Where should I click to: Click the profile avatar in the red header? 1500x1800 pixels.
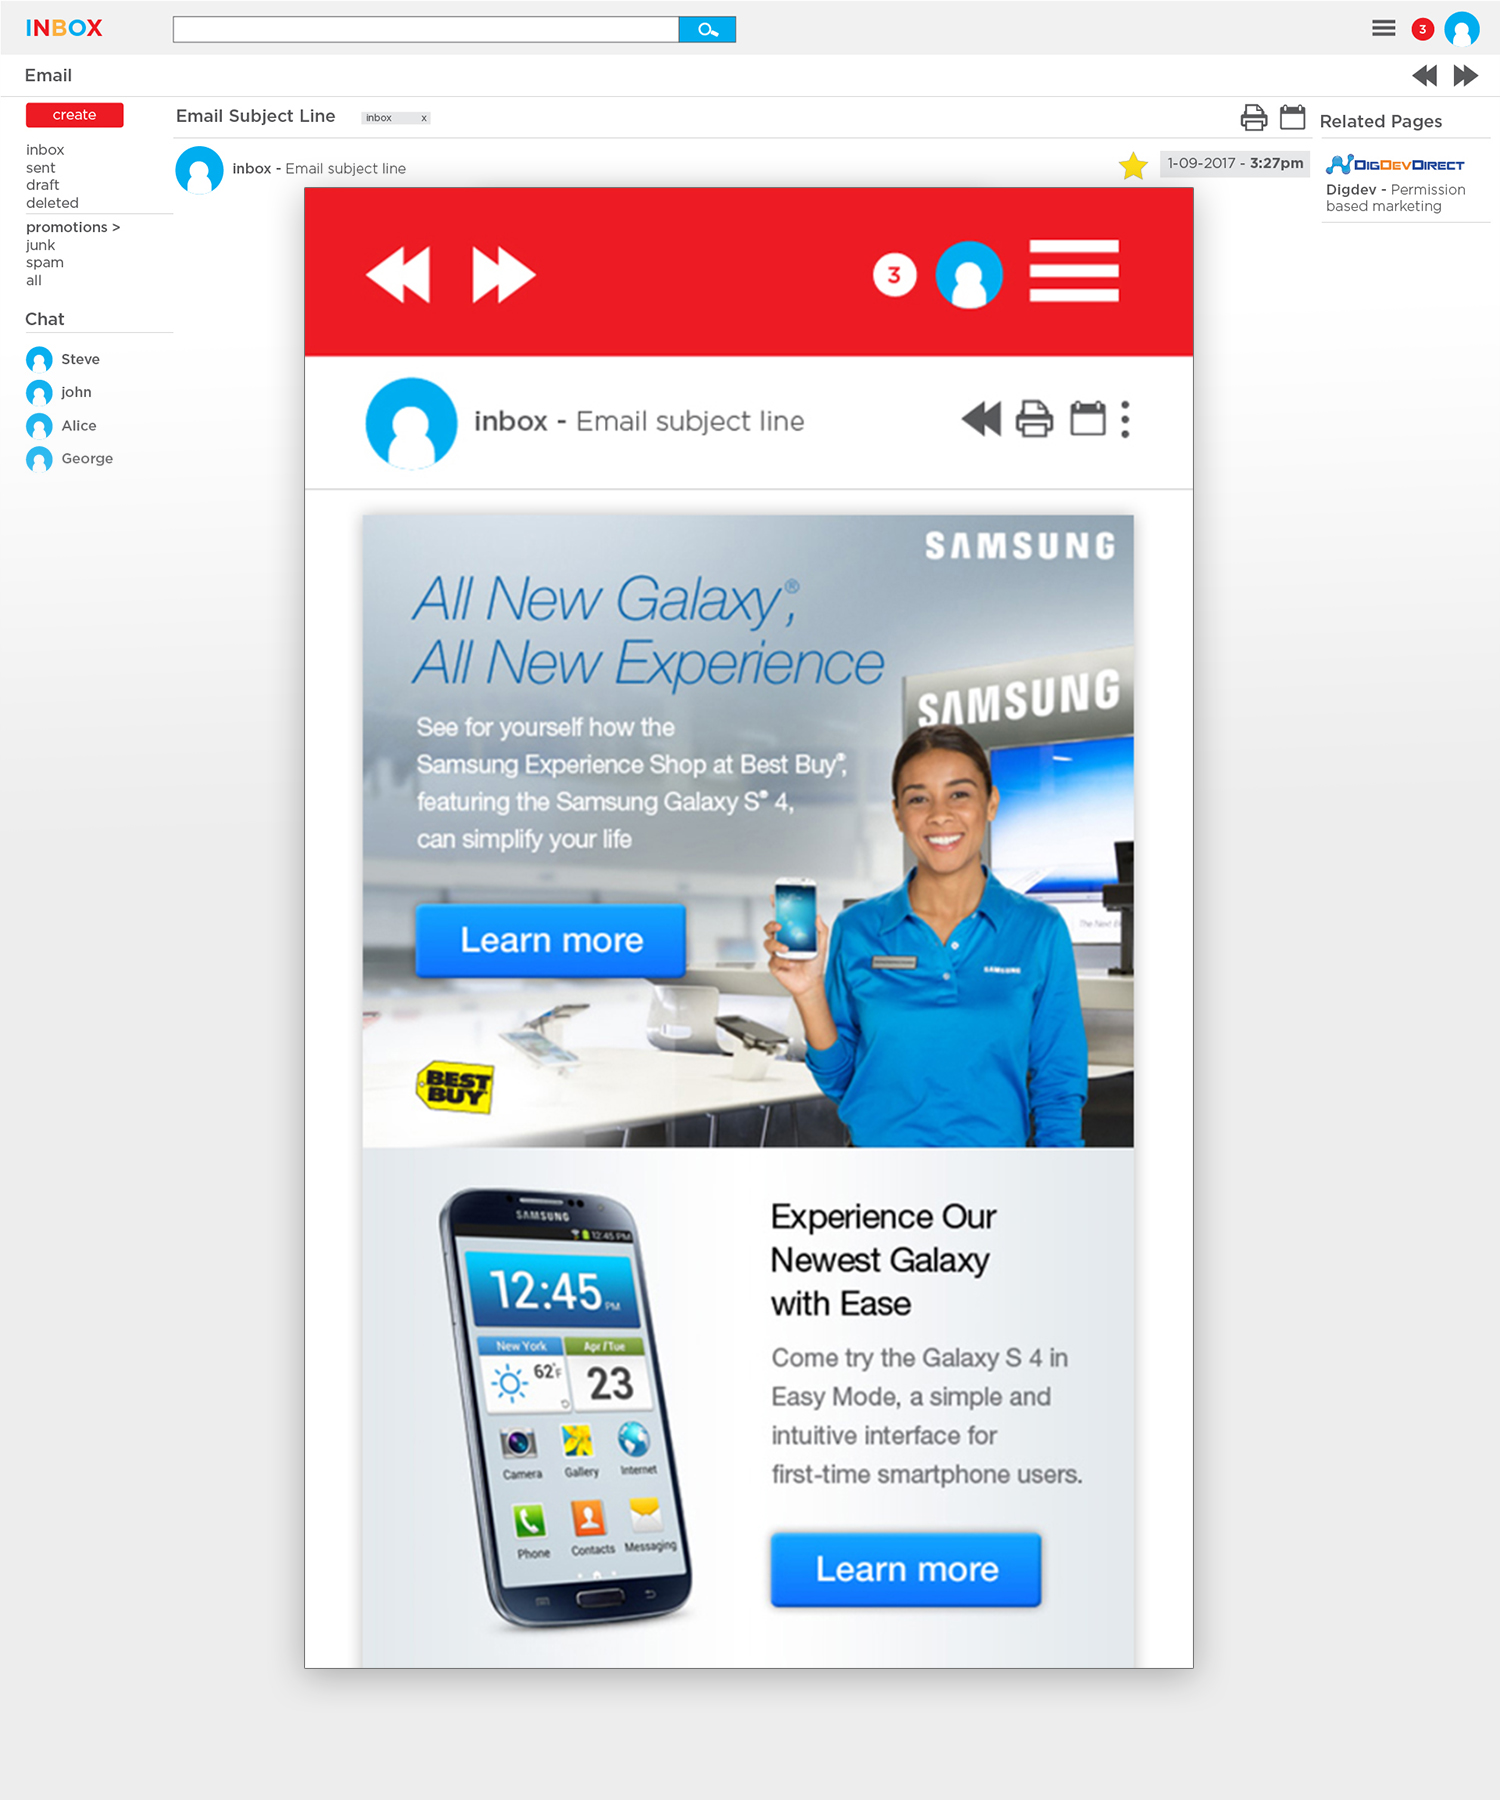coord(969,274)
